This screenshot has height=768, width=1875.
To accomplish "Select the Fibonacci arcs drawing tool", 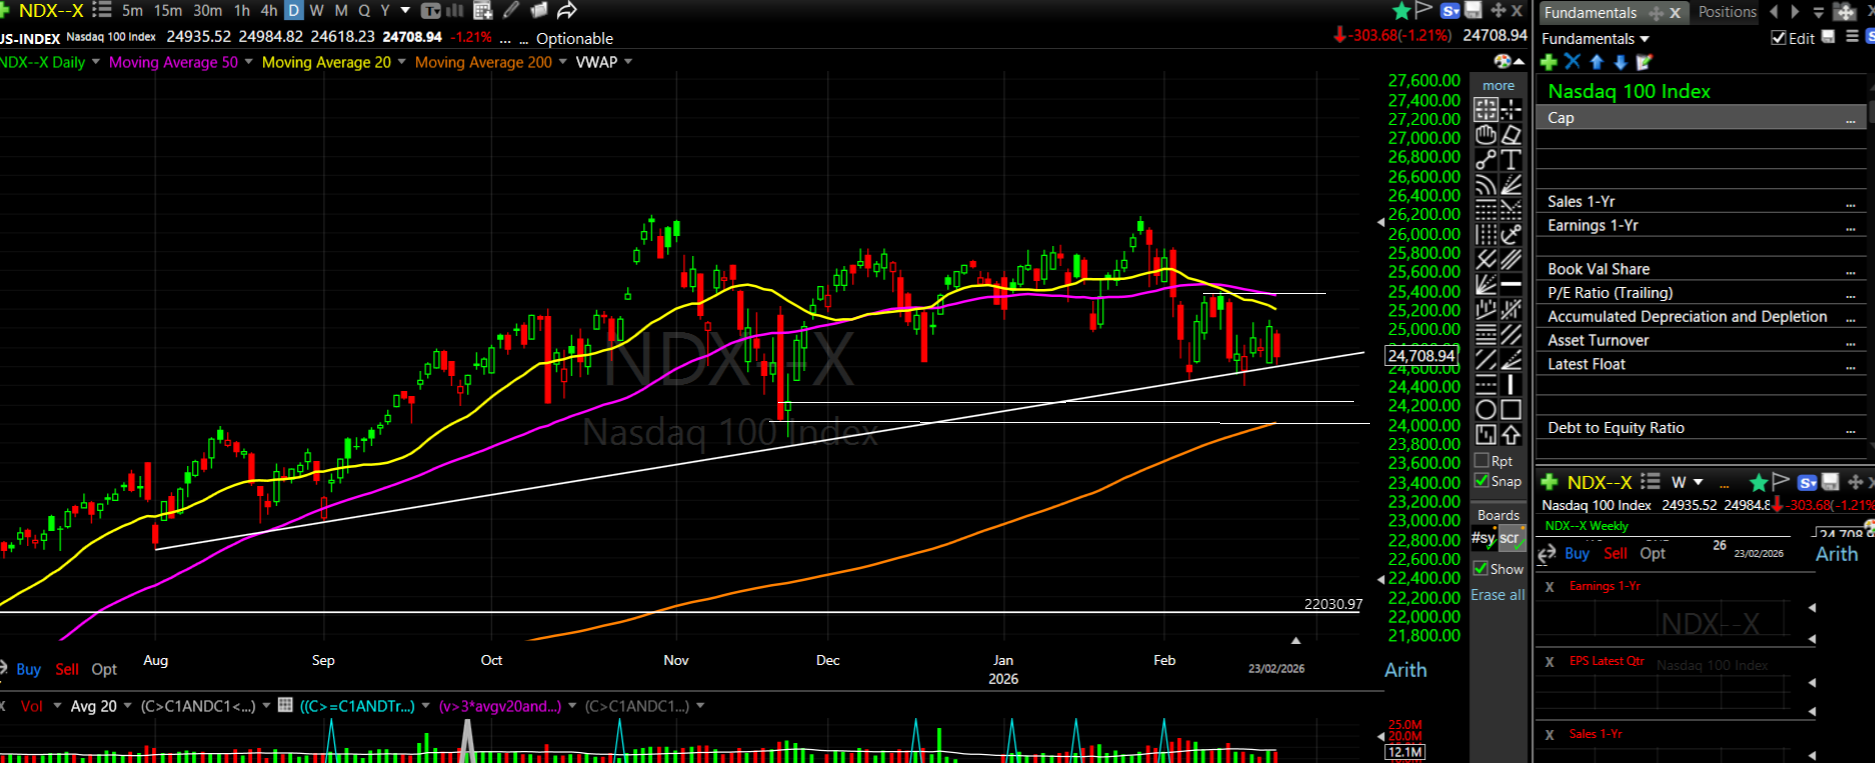I will pos(1486,184).
